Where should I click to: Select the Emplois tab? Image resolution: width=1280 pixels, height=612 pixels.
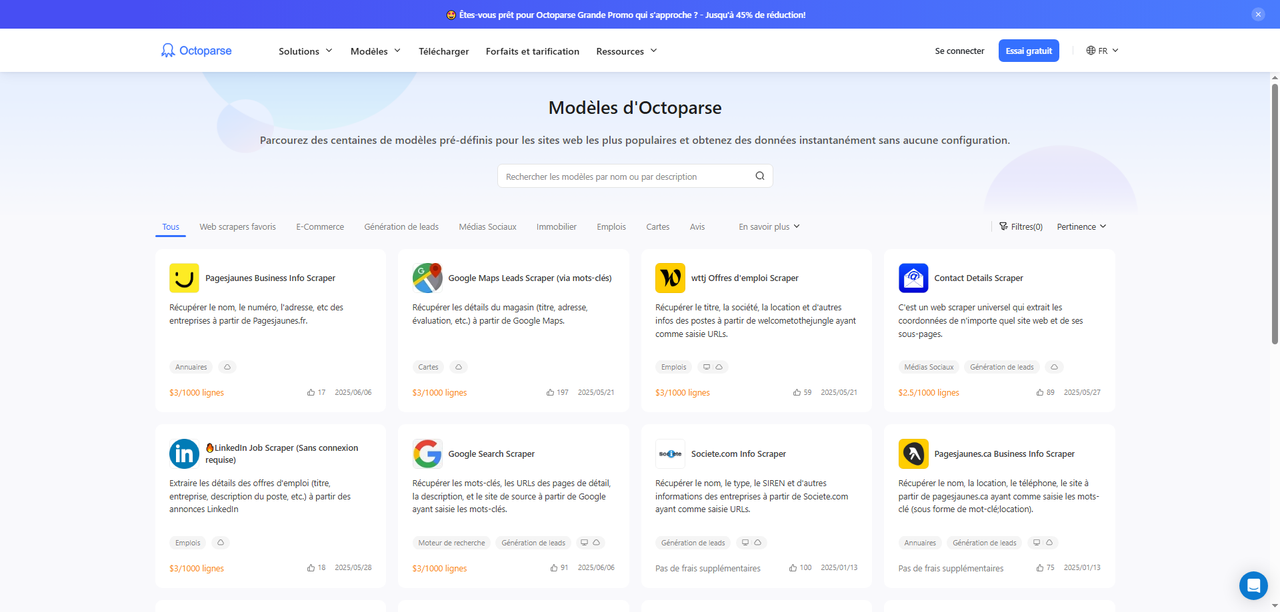tap(611, 227)
